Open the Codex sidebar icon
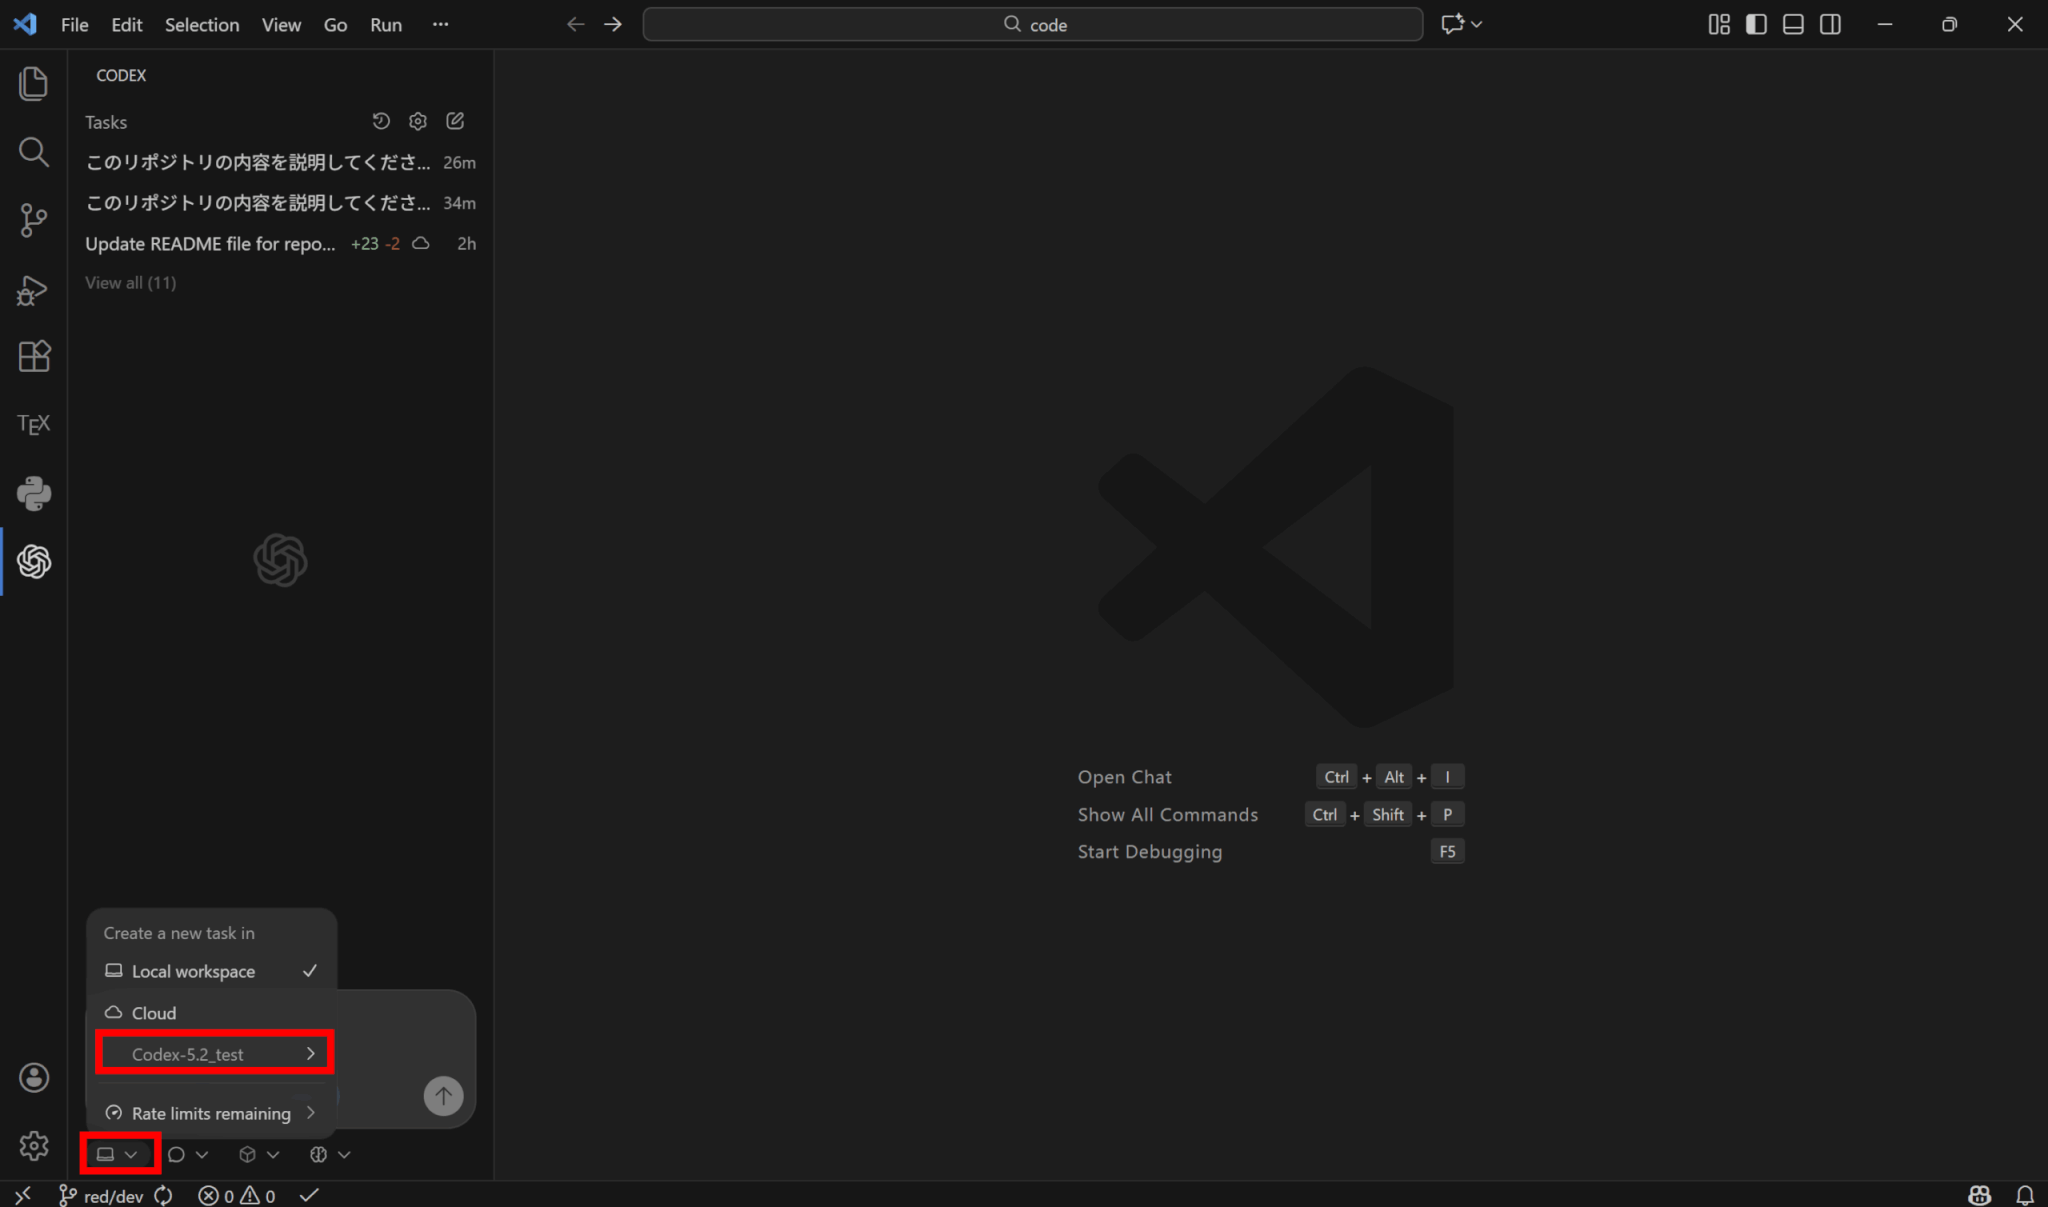The width and height of the screenshot is (2048, 1207). point(34,562)
